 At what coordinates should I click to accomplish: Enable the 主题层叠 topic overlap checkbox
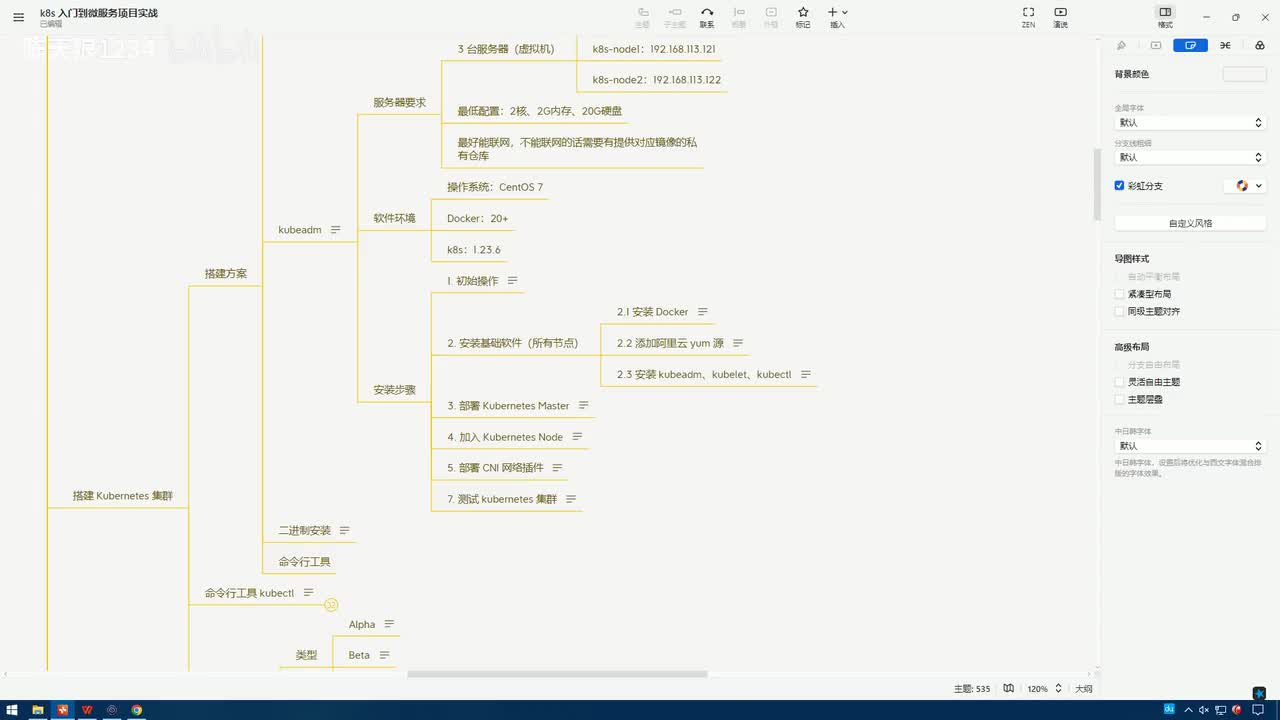[1120, 399]
